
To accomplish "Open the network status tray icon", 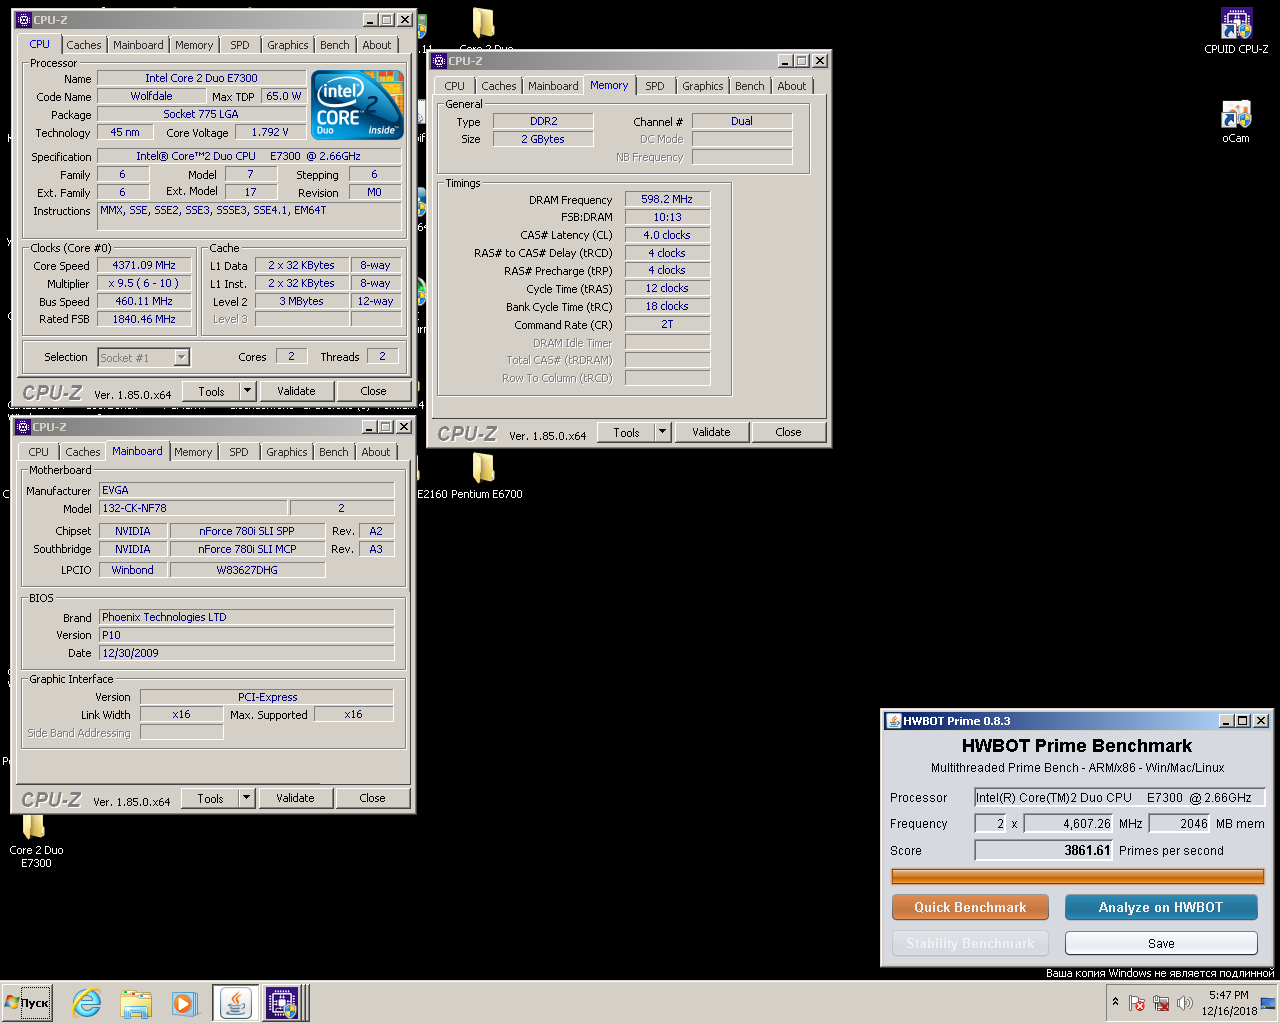I will coord(1161,1003).
